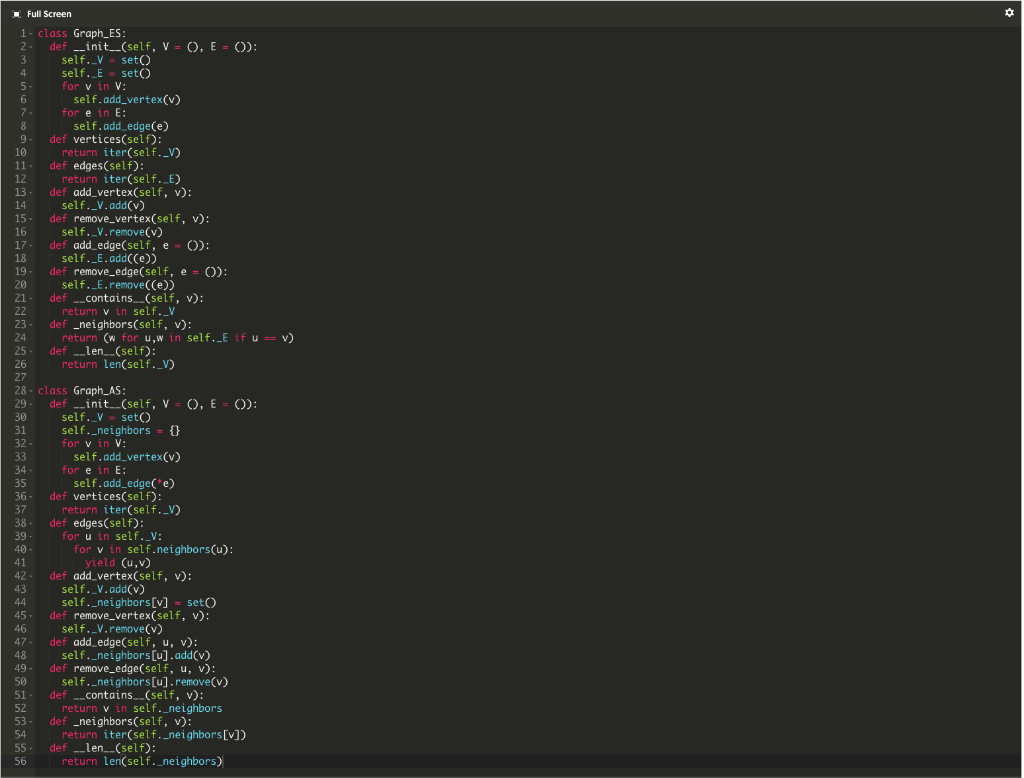Click 'self.add_edge(e)' on line 8

pyautogui.click(x=121, y=126)
